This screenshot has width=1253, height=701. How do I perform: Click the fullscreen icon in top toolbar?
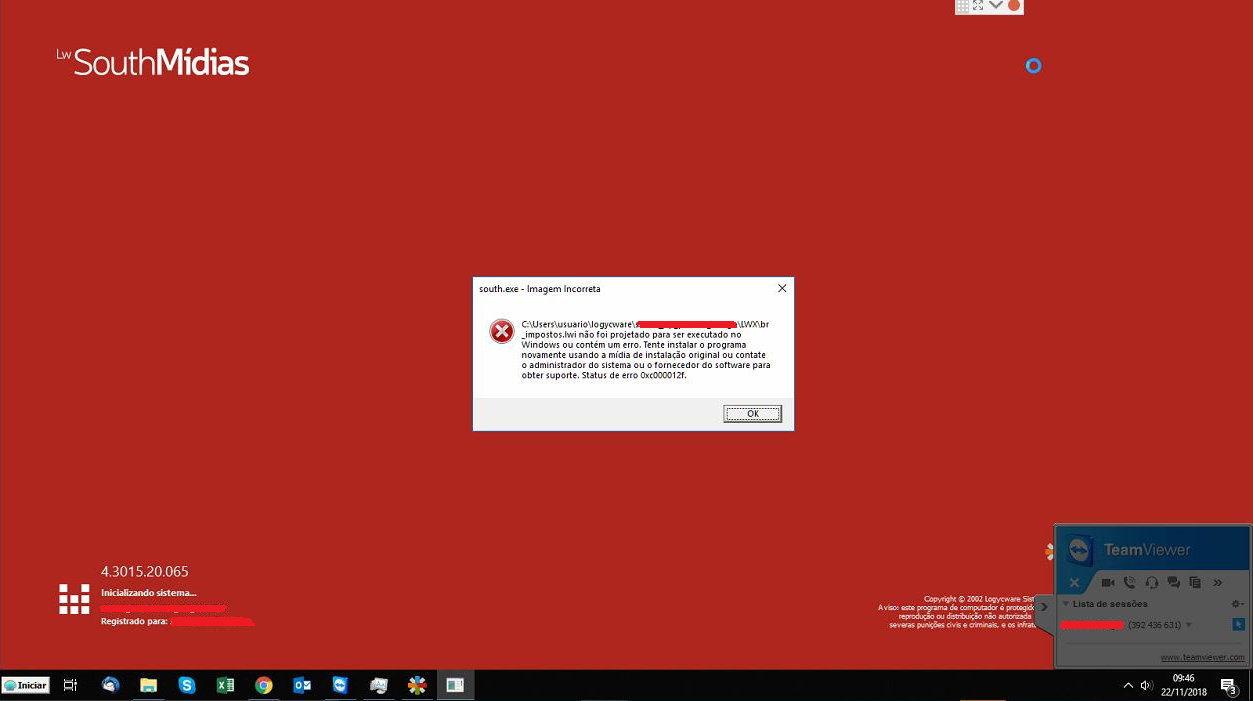978,6
